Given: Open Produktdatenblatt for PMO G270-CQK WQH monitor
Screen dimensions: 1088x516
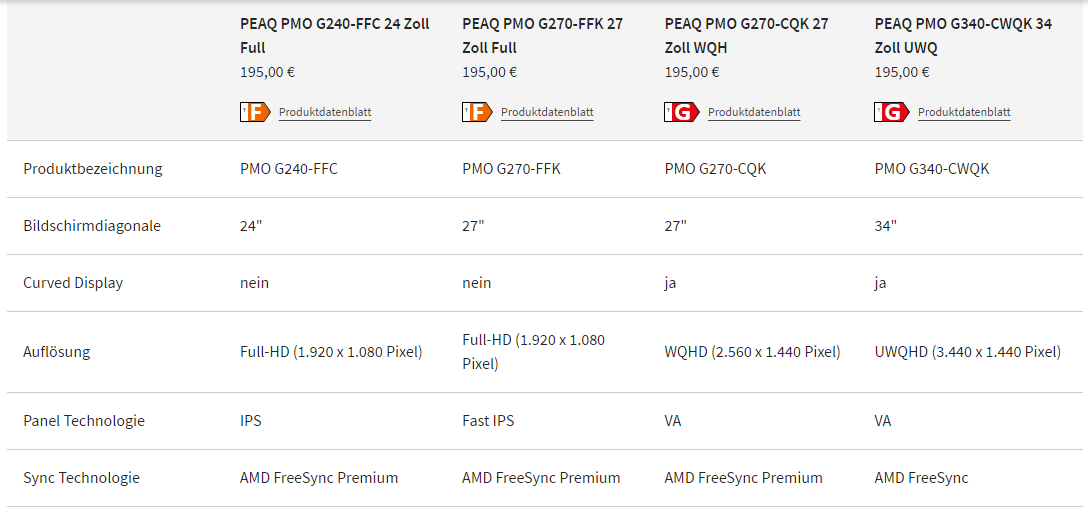Looking at the screenshot, I should (754, 112).
